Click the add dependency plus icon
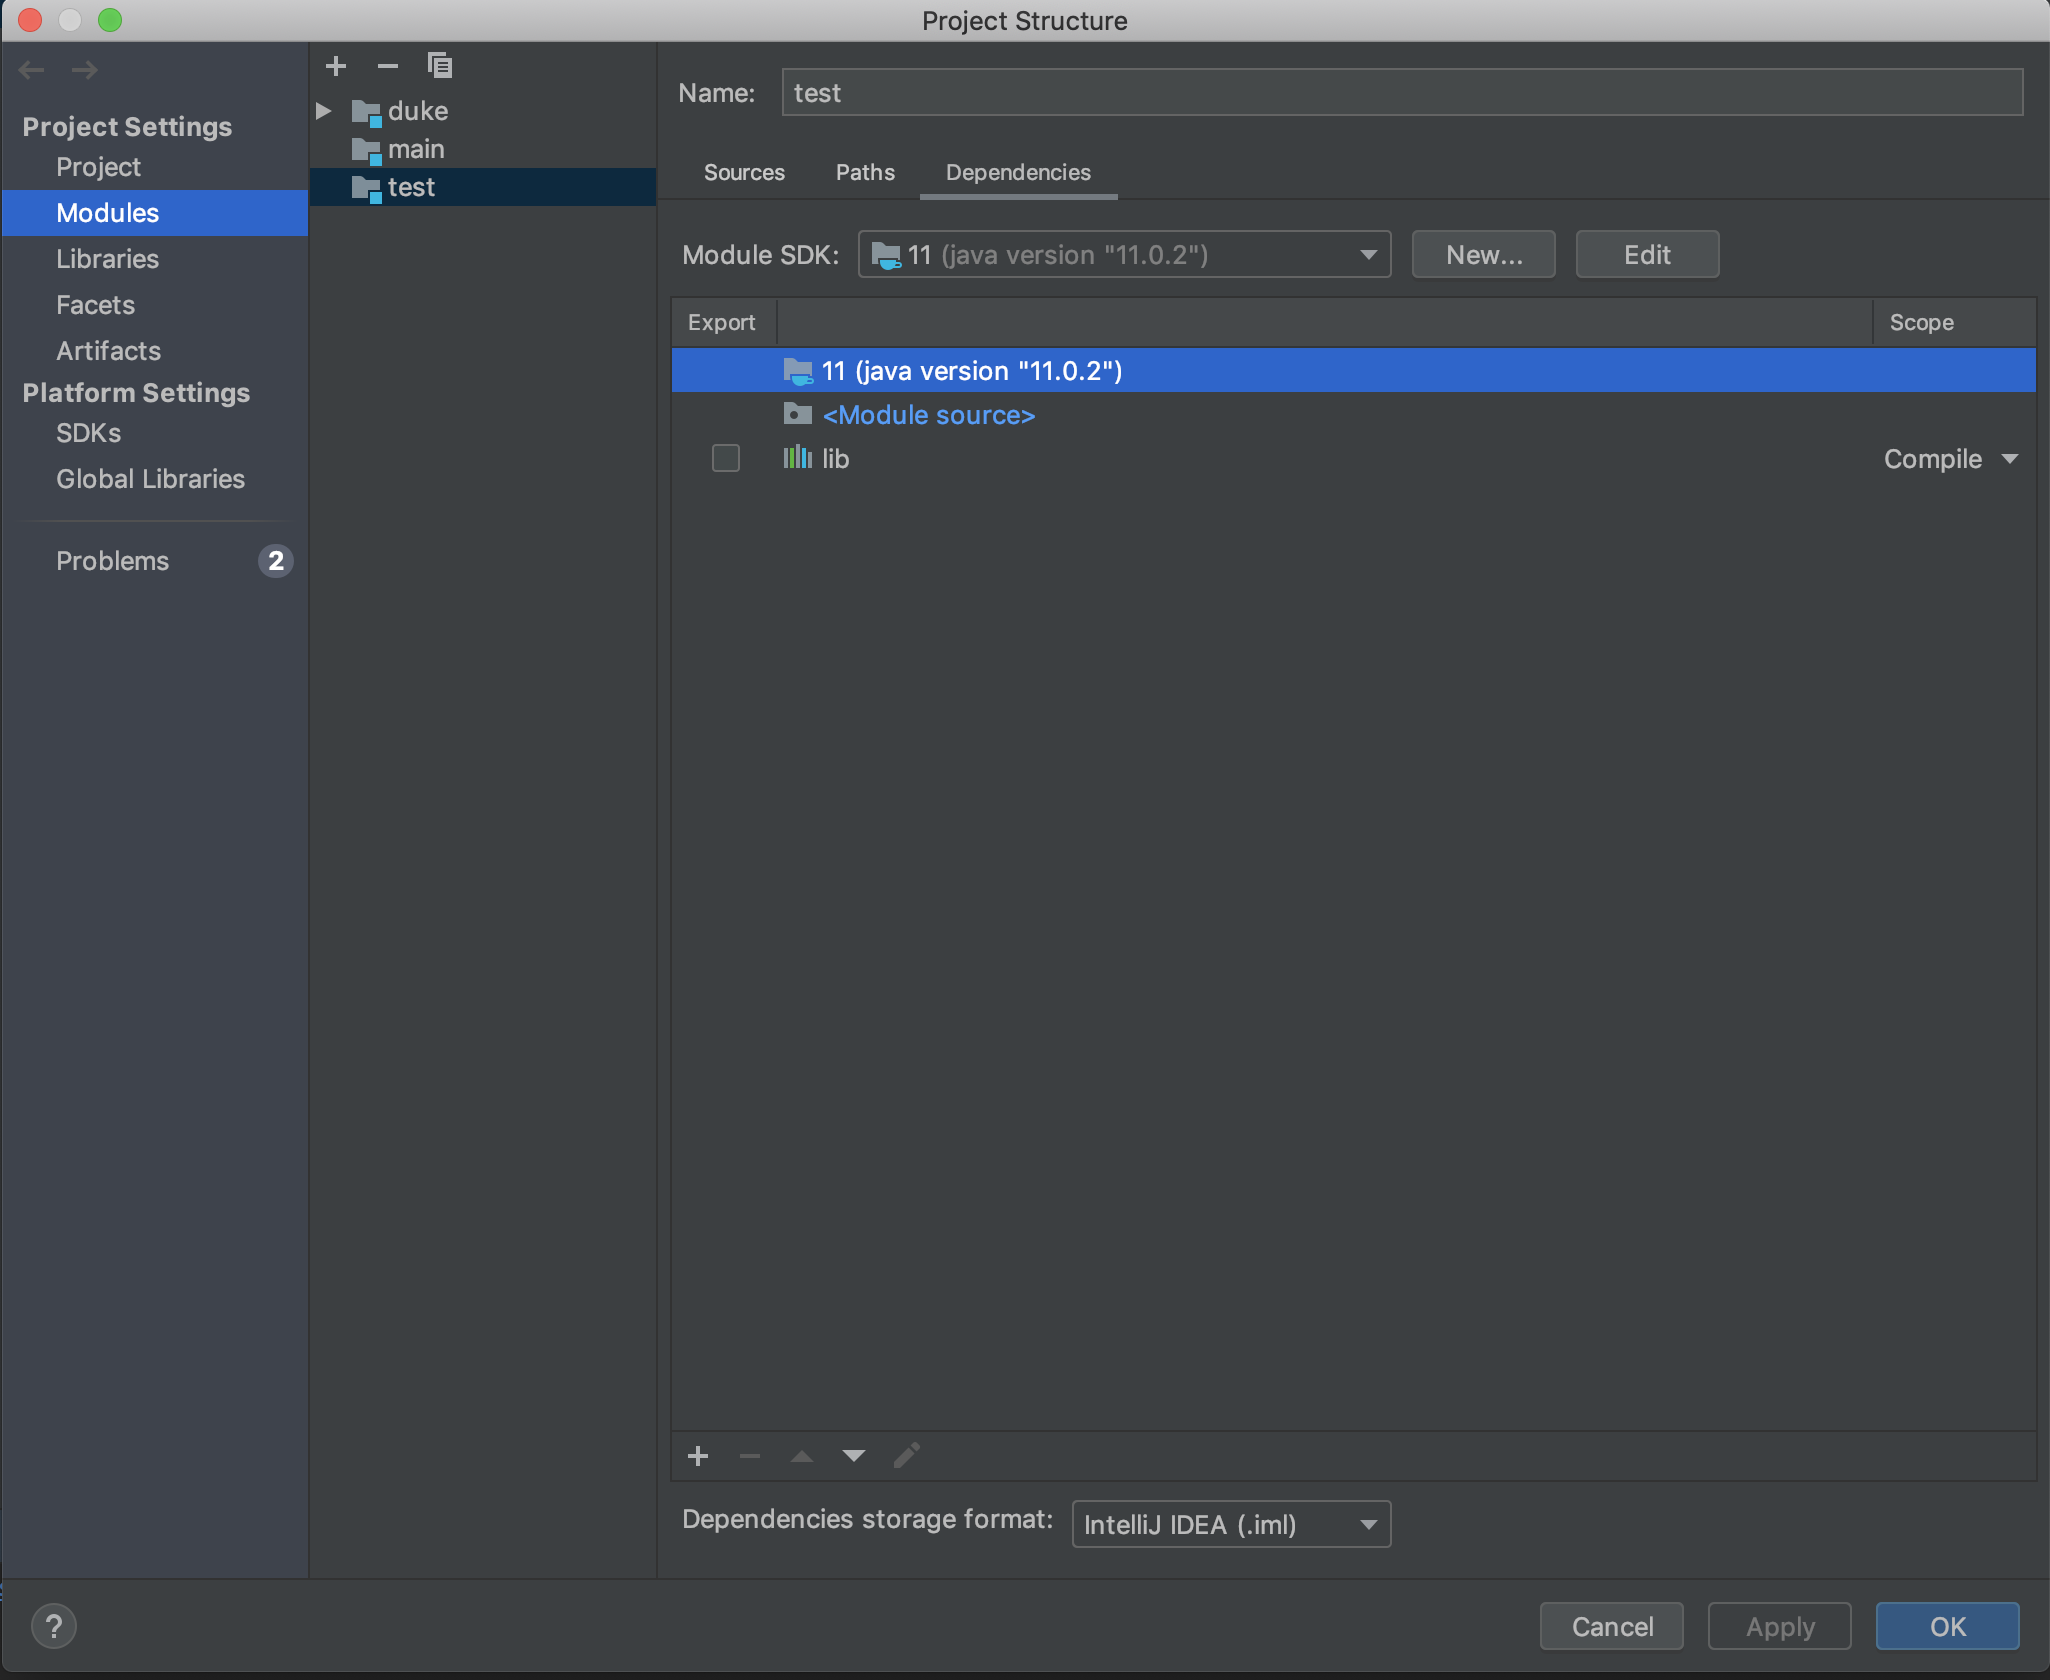This screenshot has height=1680, width=2050. pyautogui.click(x=698, y=1456)
